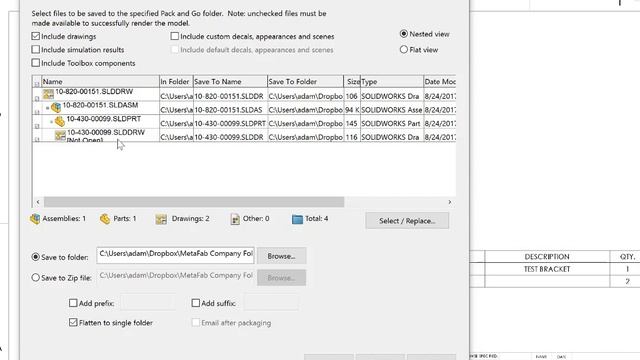Screen dimensions: 640x360
Task: Collapse the 10-820-00151.SLDASM tree node
Action: (x=47, y=108)
